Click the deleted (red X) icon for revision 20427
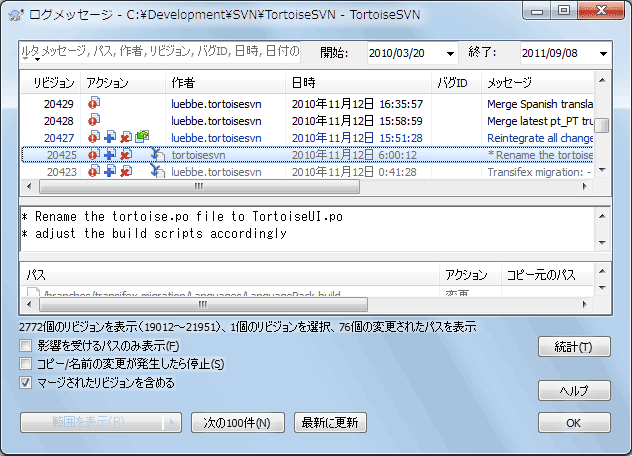Viewport: 632px width, 456px height. (126, 137)
